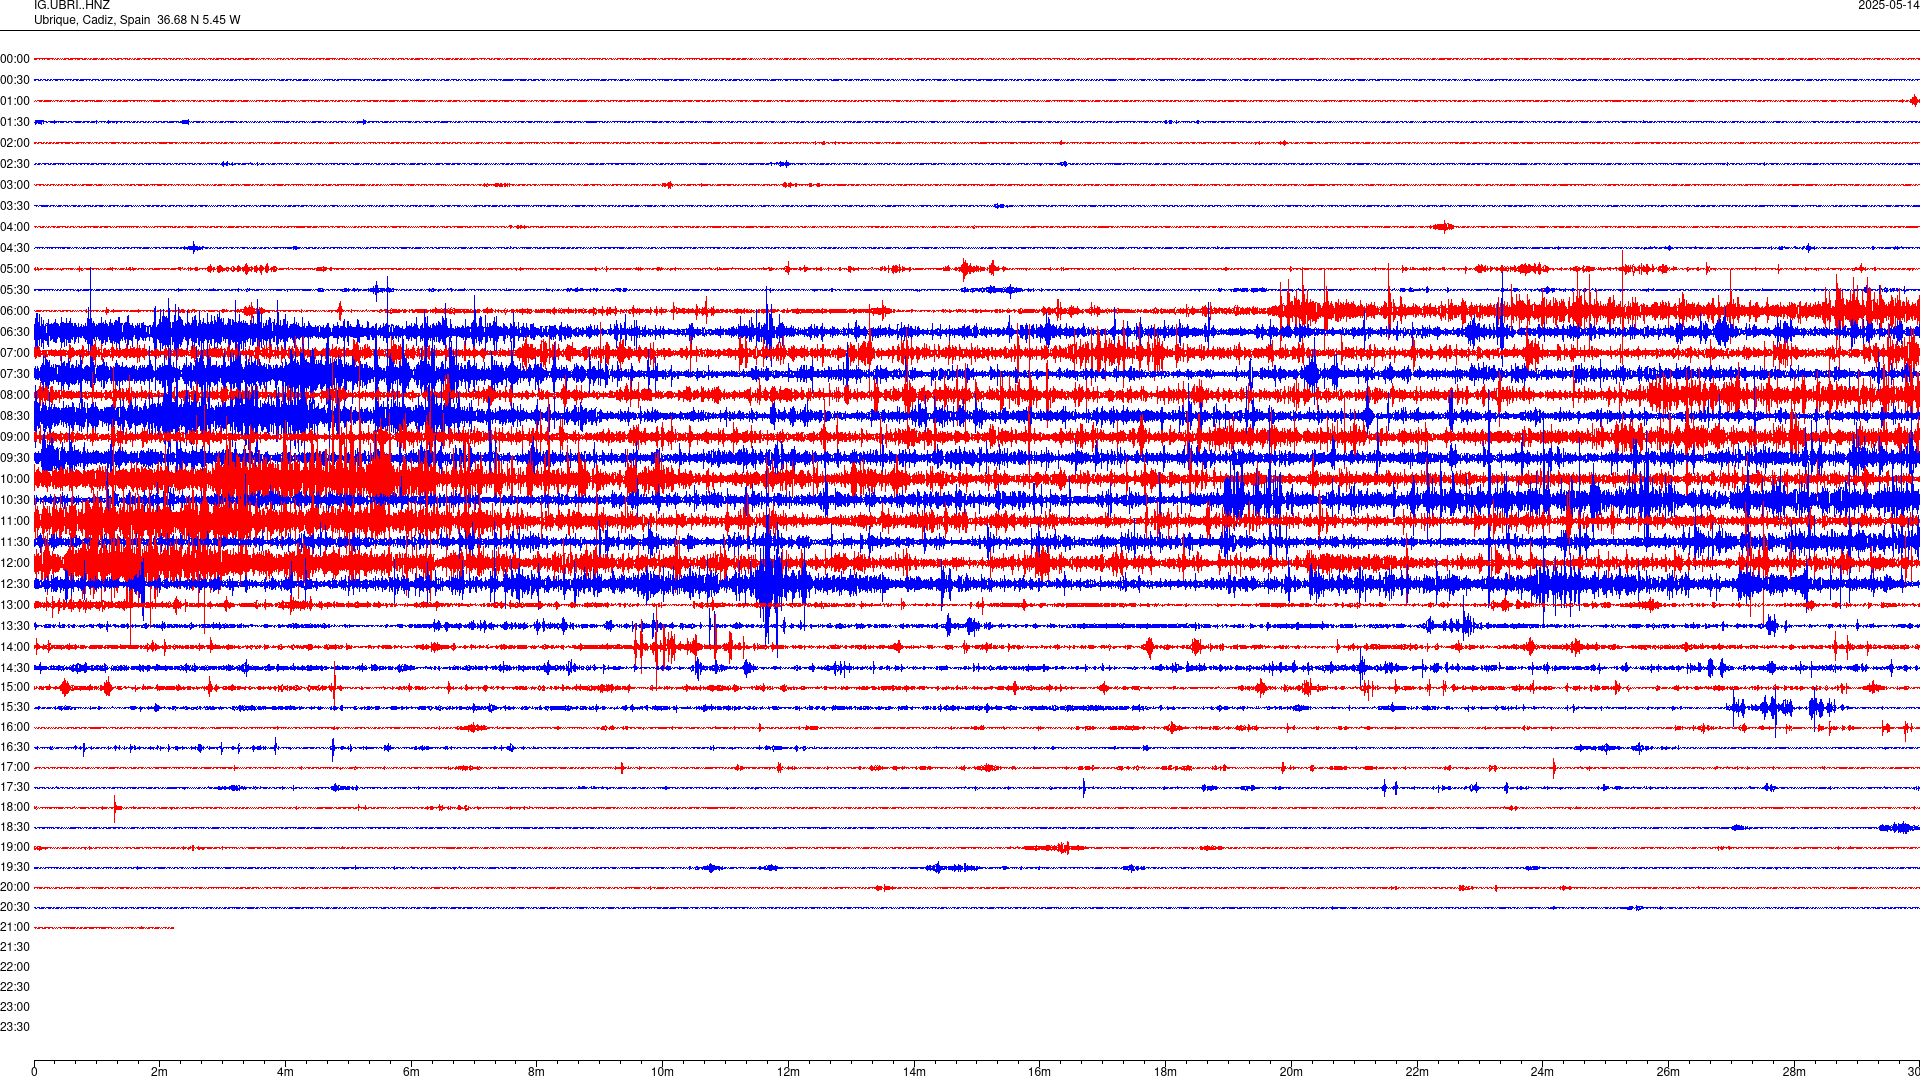The height and width of the screenshot is (1080, 1920).
Task: Click the 10m tick on time axis
Action: click(x=663, y=1072)
